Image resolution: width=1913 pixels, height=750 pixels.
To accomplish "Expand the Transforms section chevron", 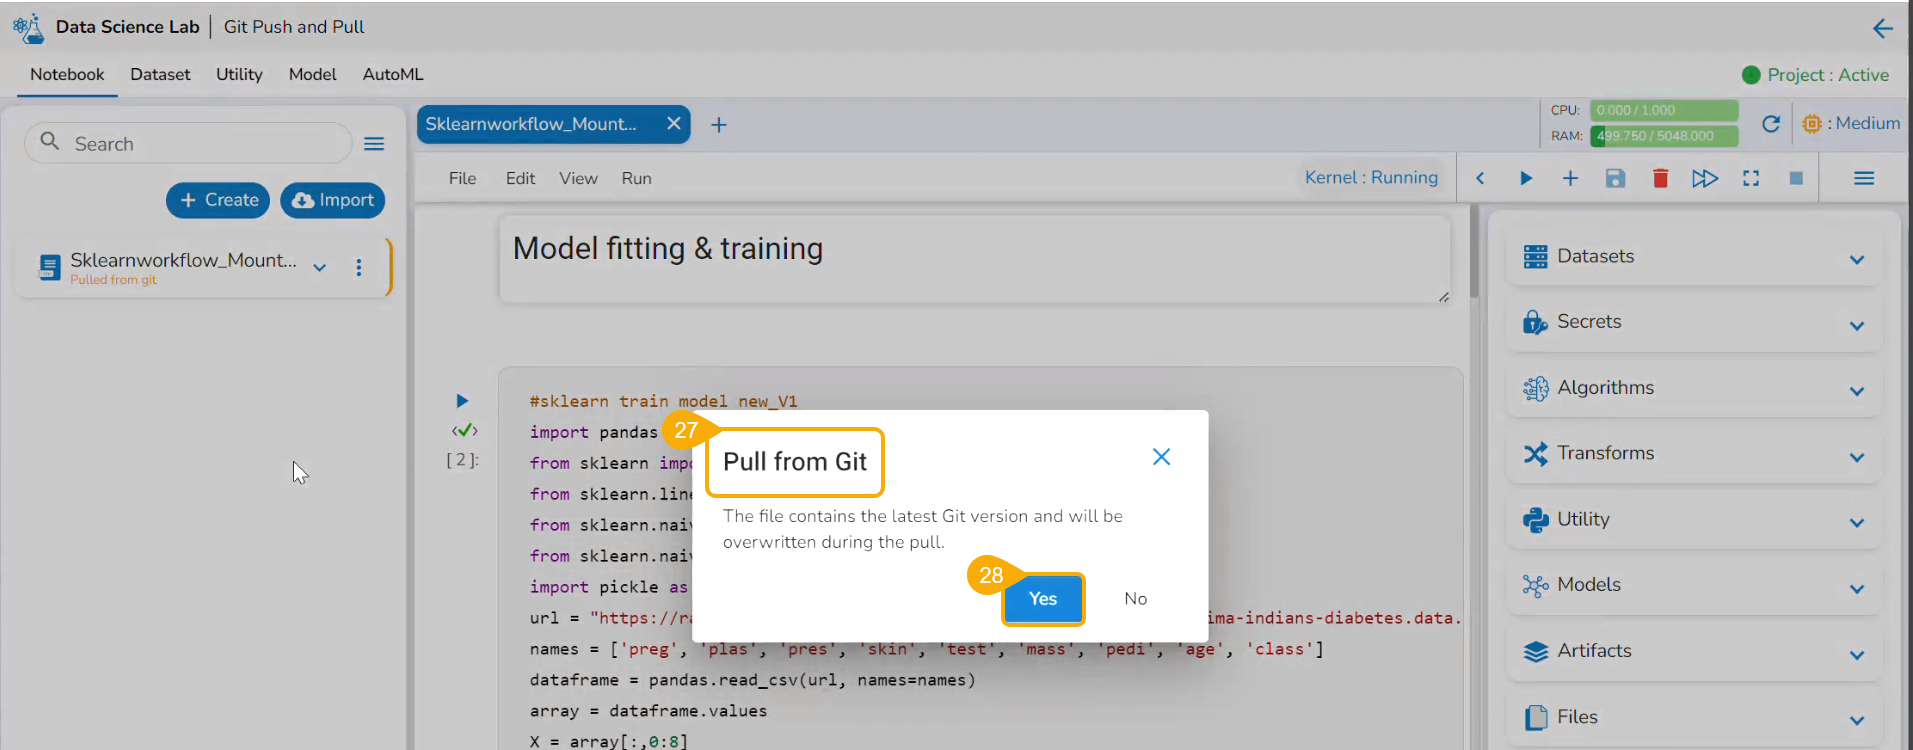I will click(x=1857, y=457).
